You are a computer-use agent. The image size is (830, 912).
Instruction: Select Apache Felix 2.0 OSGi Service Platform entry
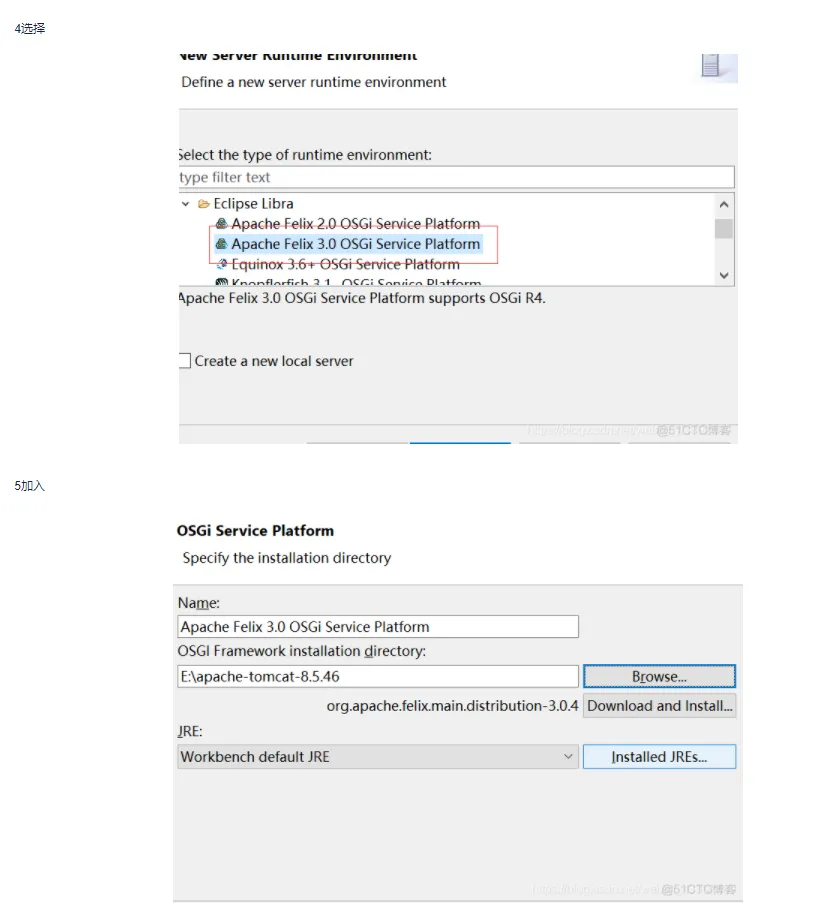click(355, 224)
